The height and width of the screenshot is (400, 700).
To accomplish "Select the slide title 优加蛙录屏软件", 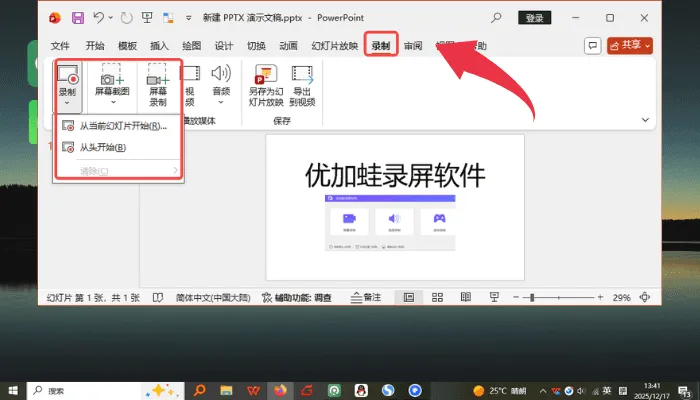I will click(x=395, y=175).
